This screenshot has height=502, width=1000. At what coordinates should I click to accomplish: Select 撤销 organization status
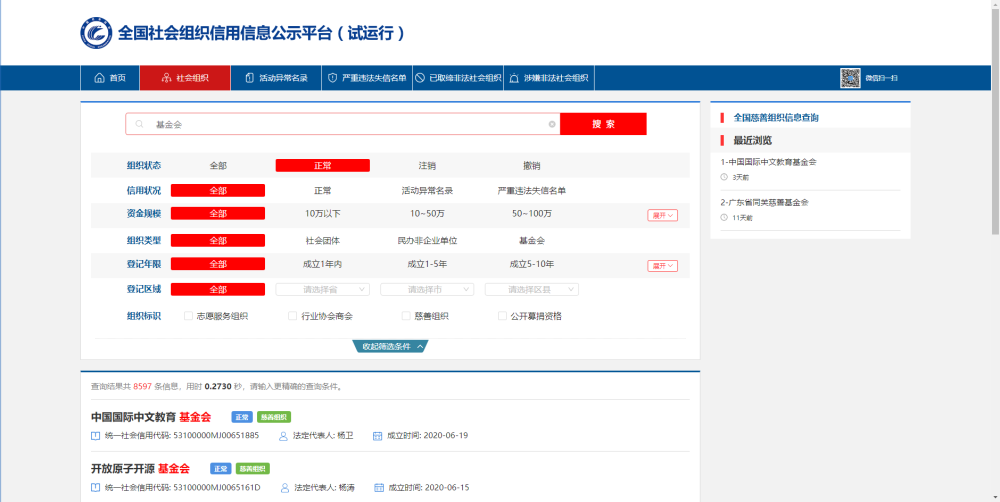[x=532, y=165]
